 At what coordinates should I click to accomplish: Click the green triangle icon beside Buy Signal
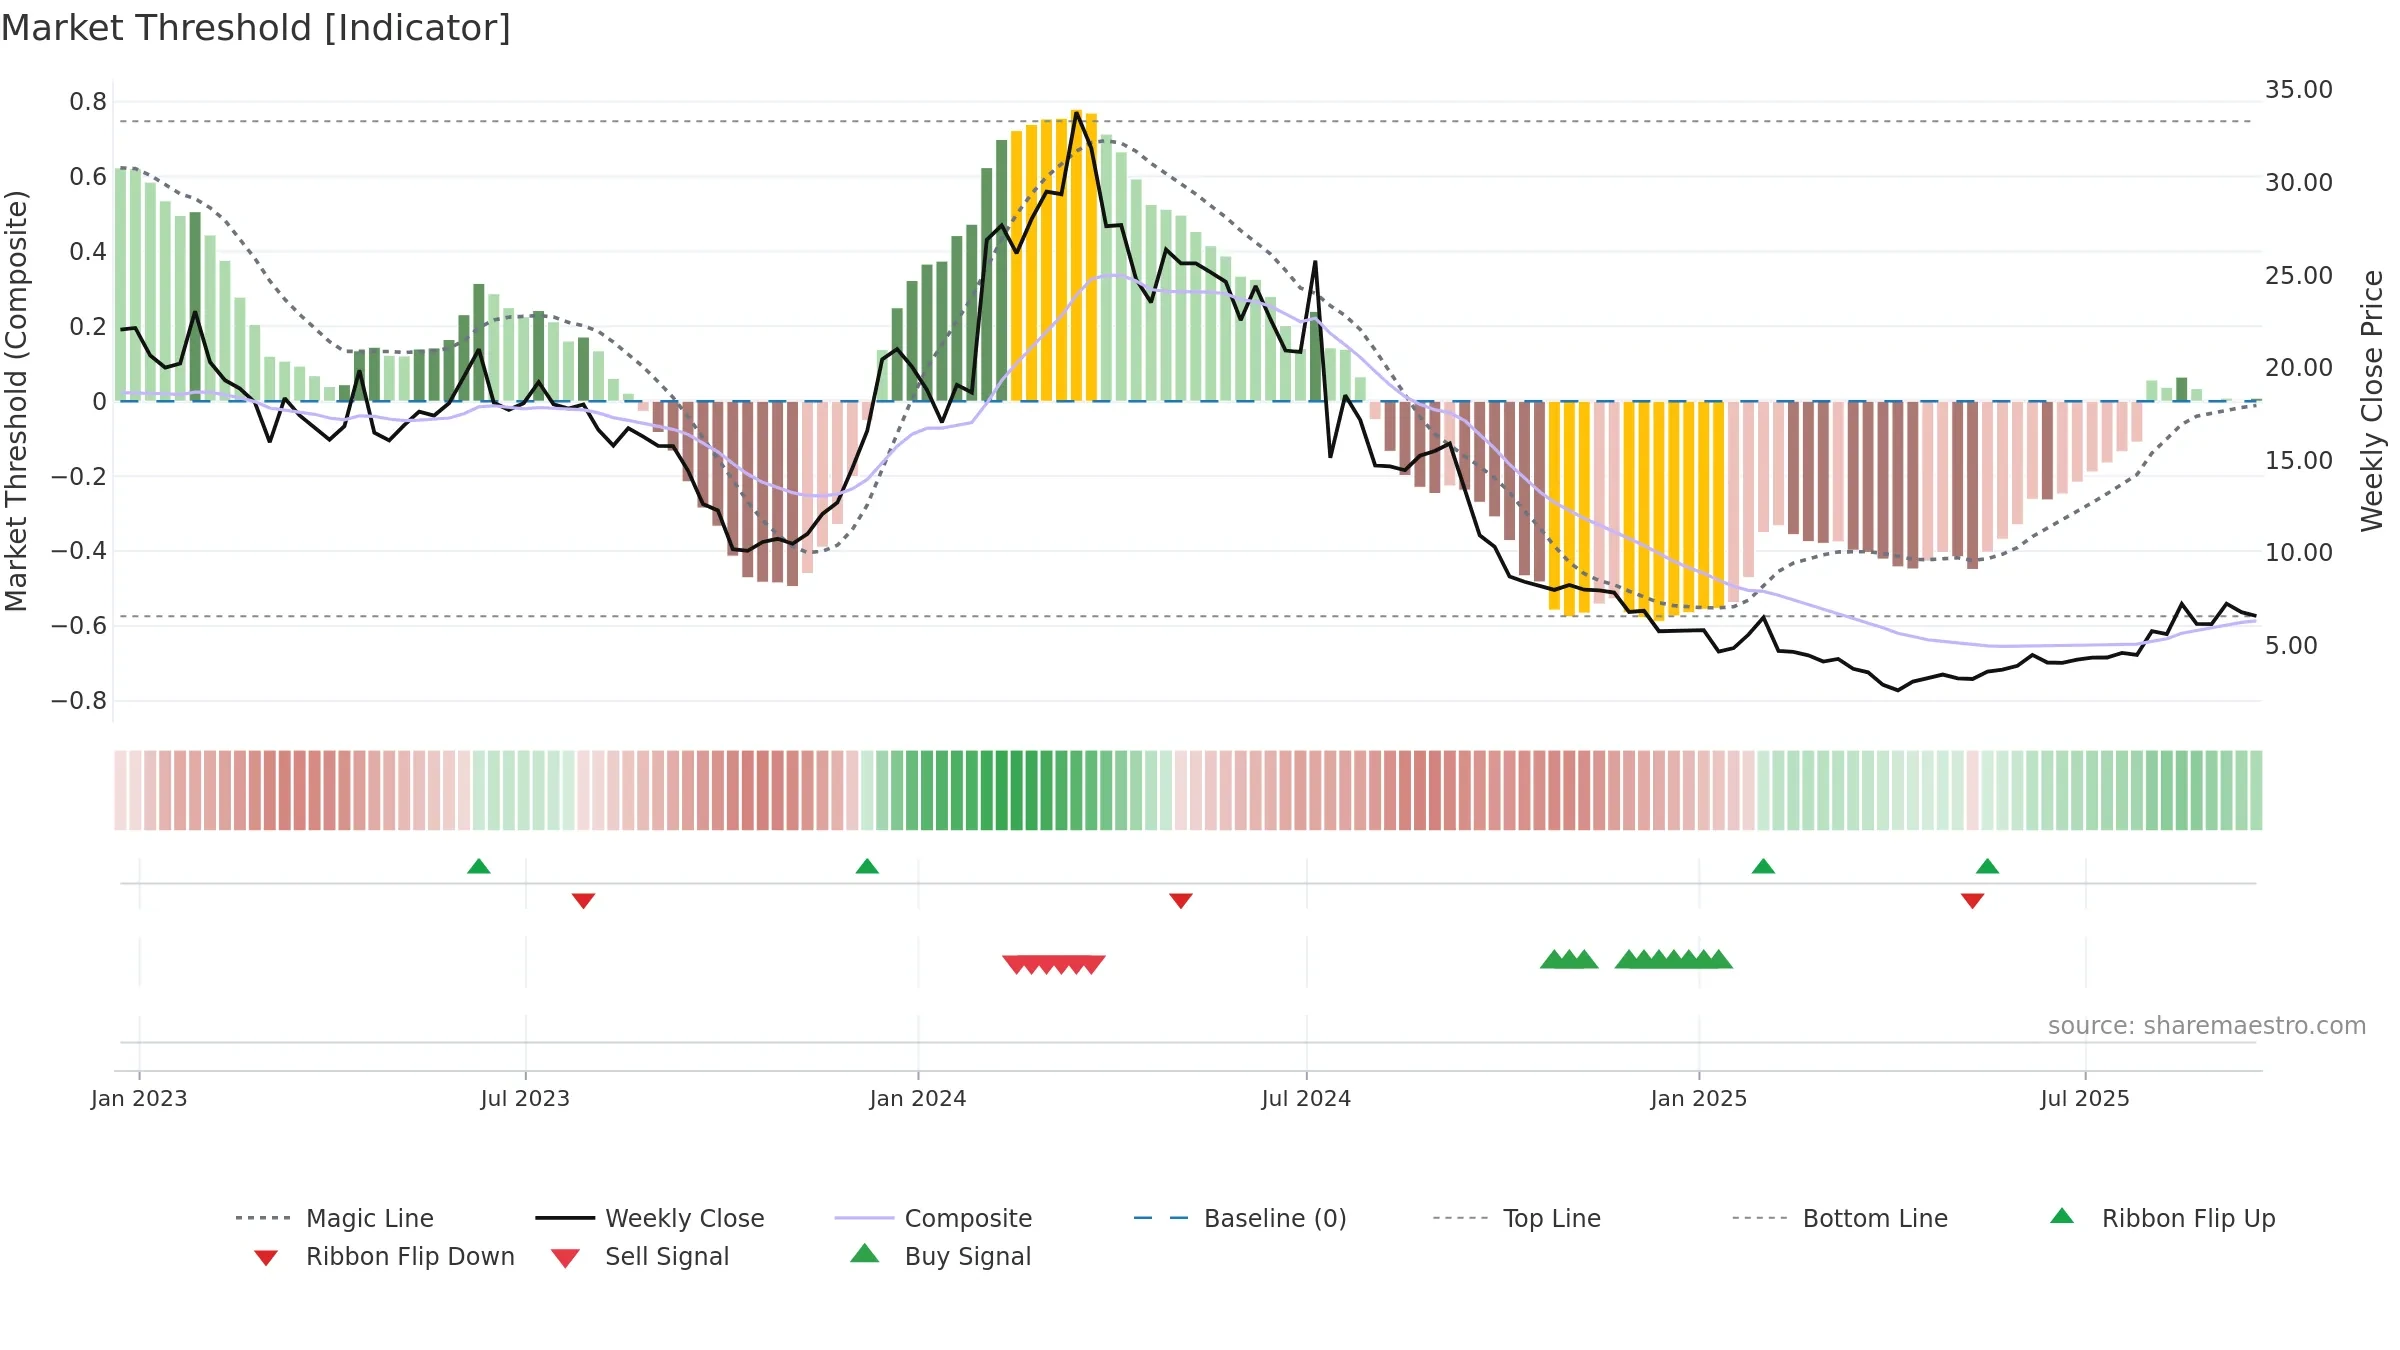864,1253
